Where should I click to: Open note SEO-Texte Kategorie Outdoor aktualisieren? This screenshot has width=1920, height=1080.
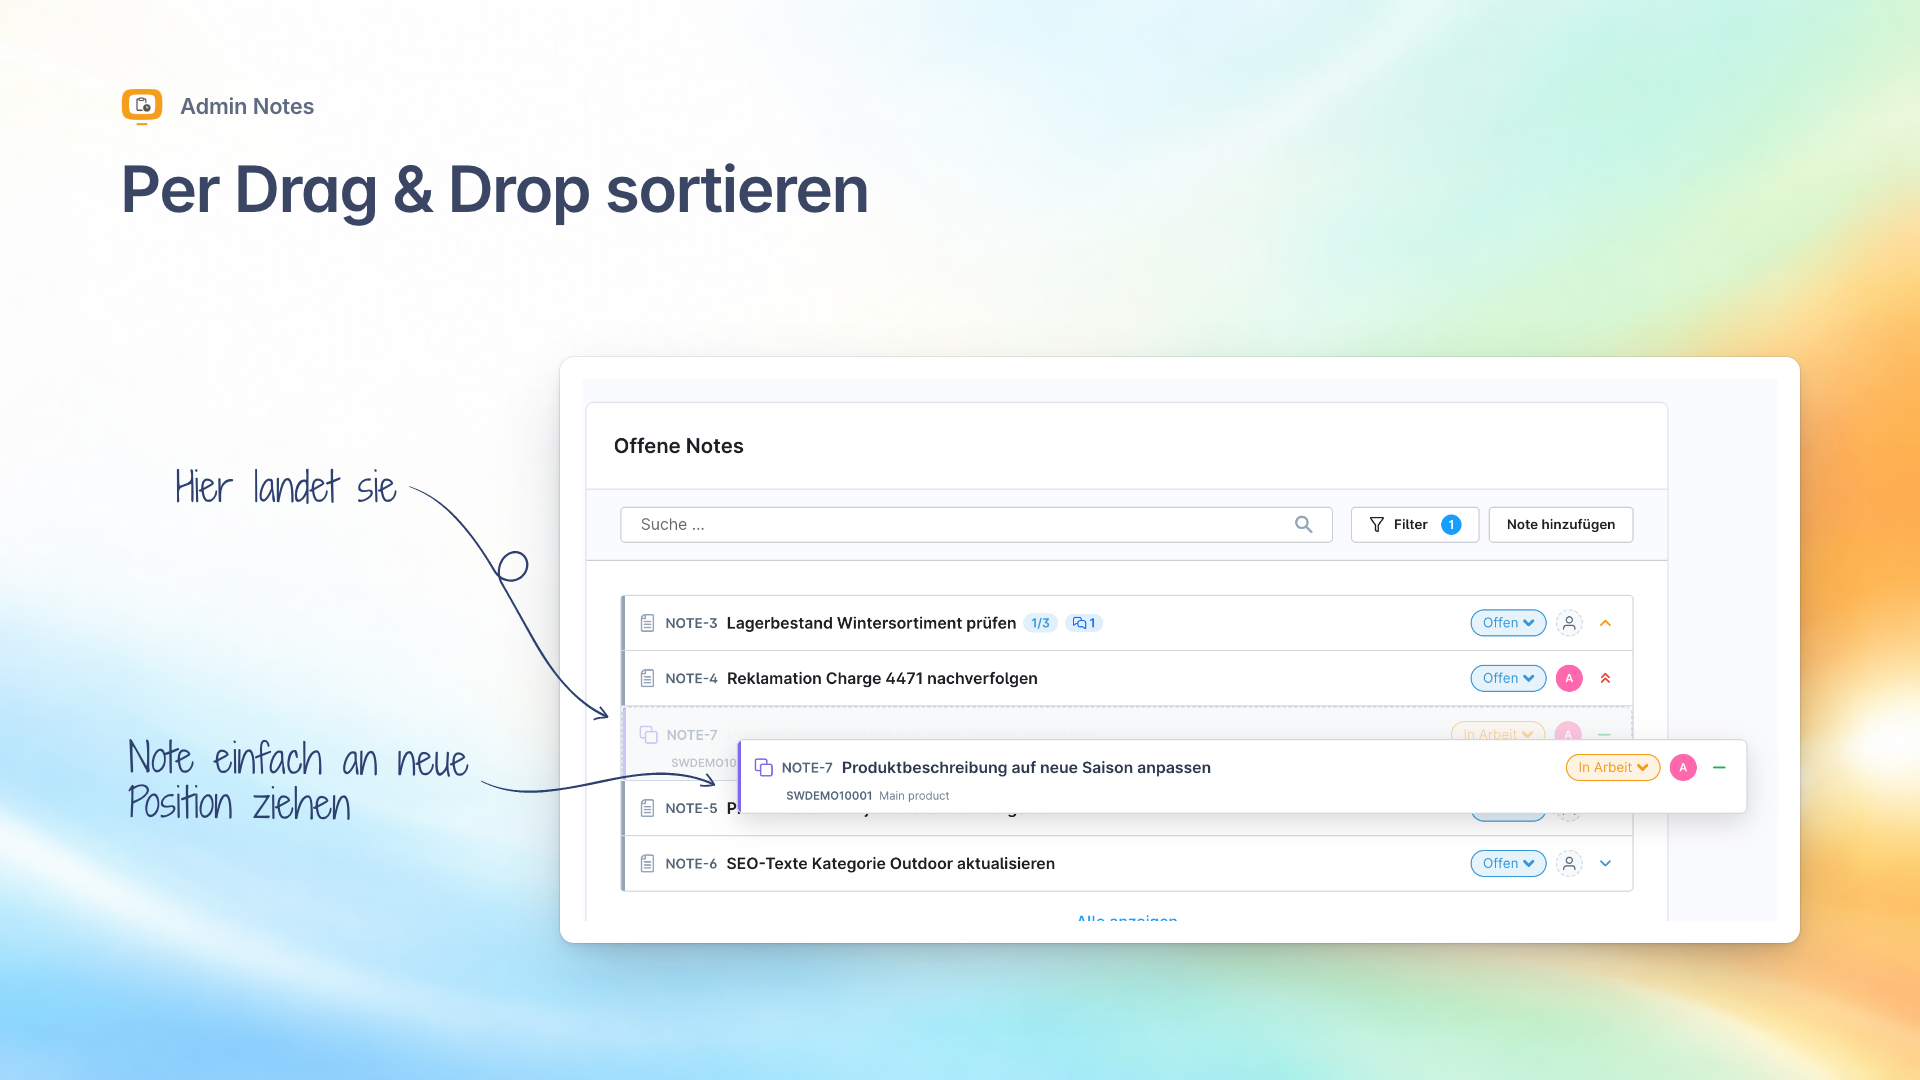point(890,863)
